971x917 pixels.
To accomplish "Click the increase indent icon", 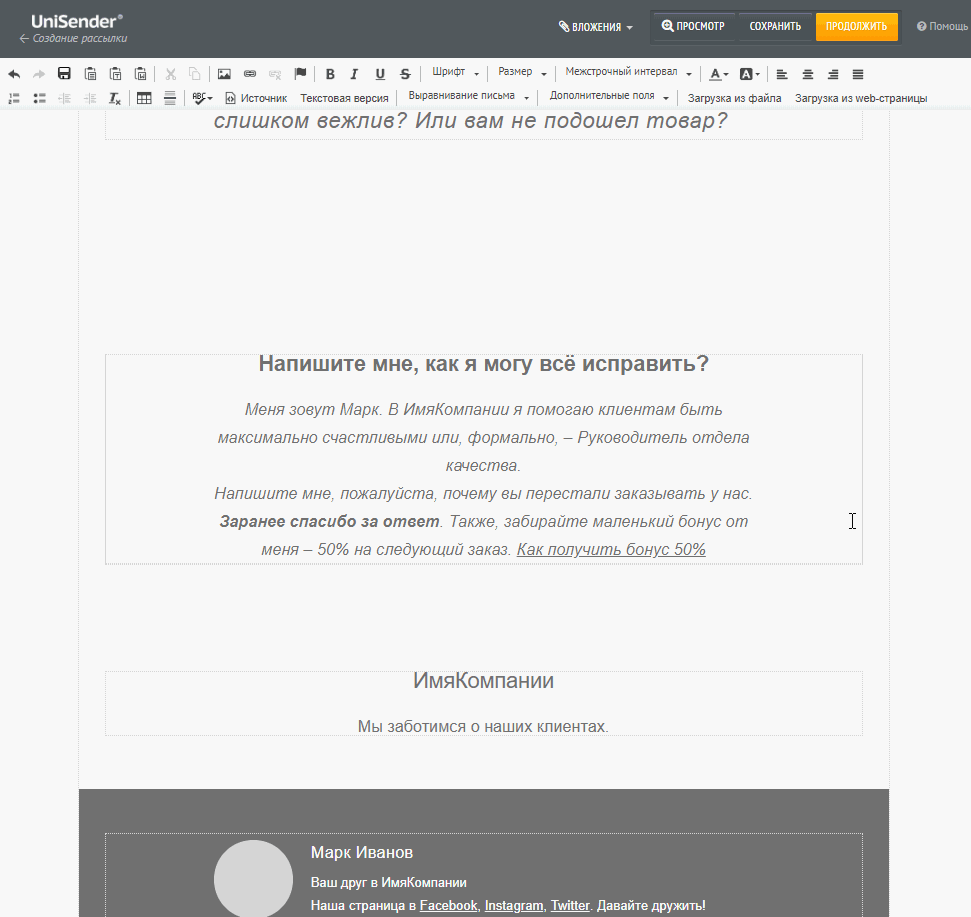I will click(90, 98).
